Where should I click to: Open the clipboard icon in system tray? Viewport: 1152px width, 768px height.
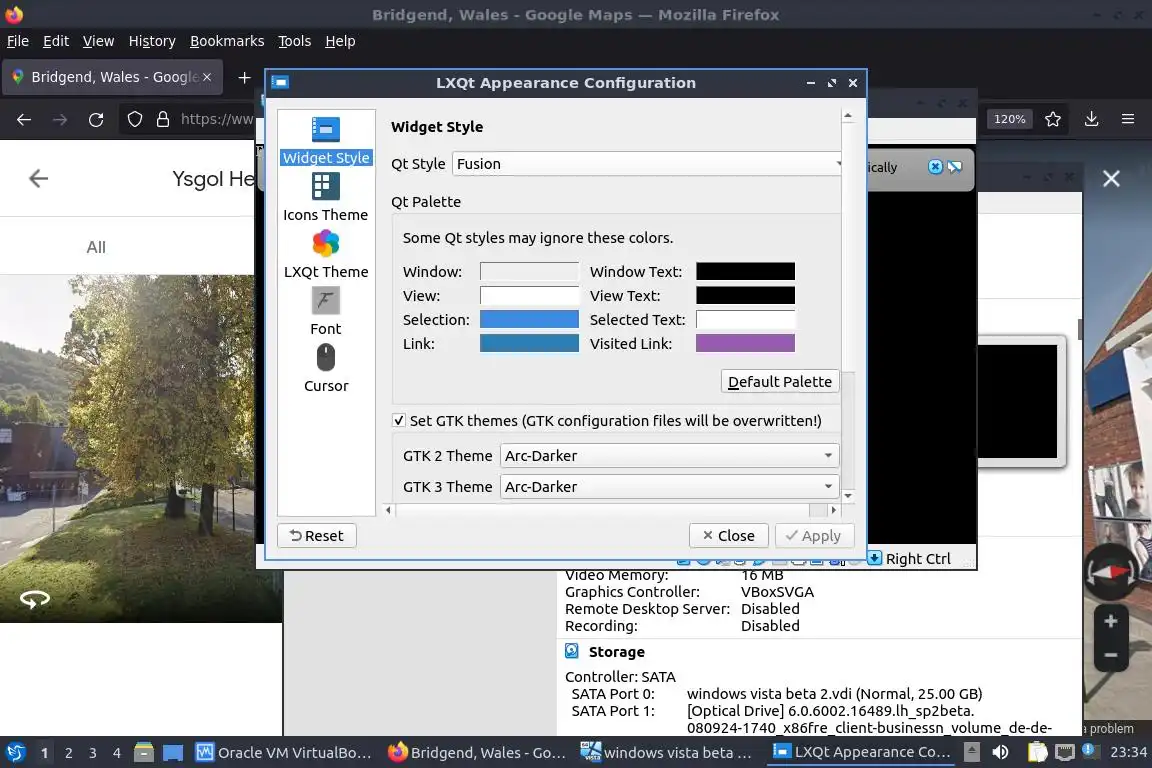click(x=1037, y=752)
